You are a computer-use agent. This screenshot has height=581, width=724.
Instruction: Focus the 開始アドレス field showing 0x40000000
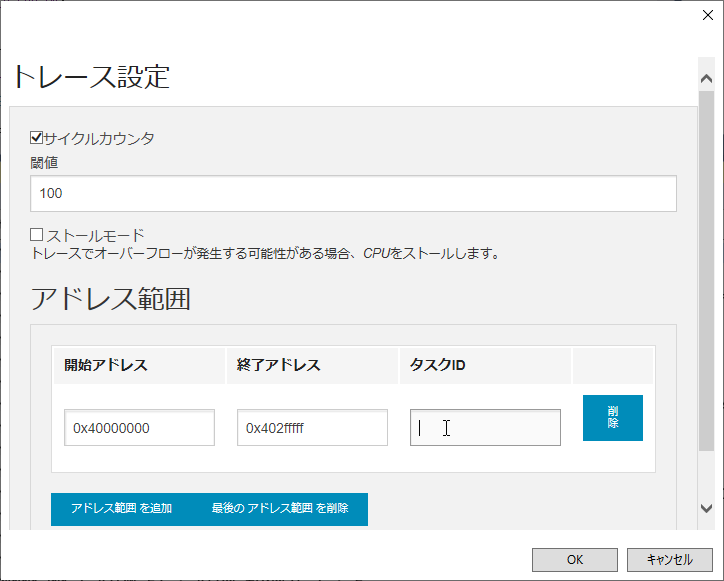click(139, 428)
